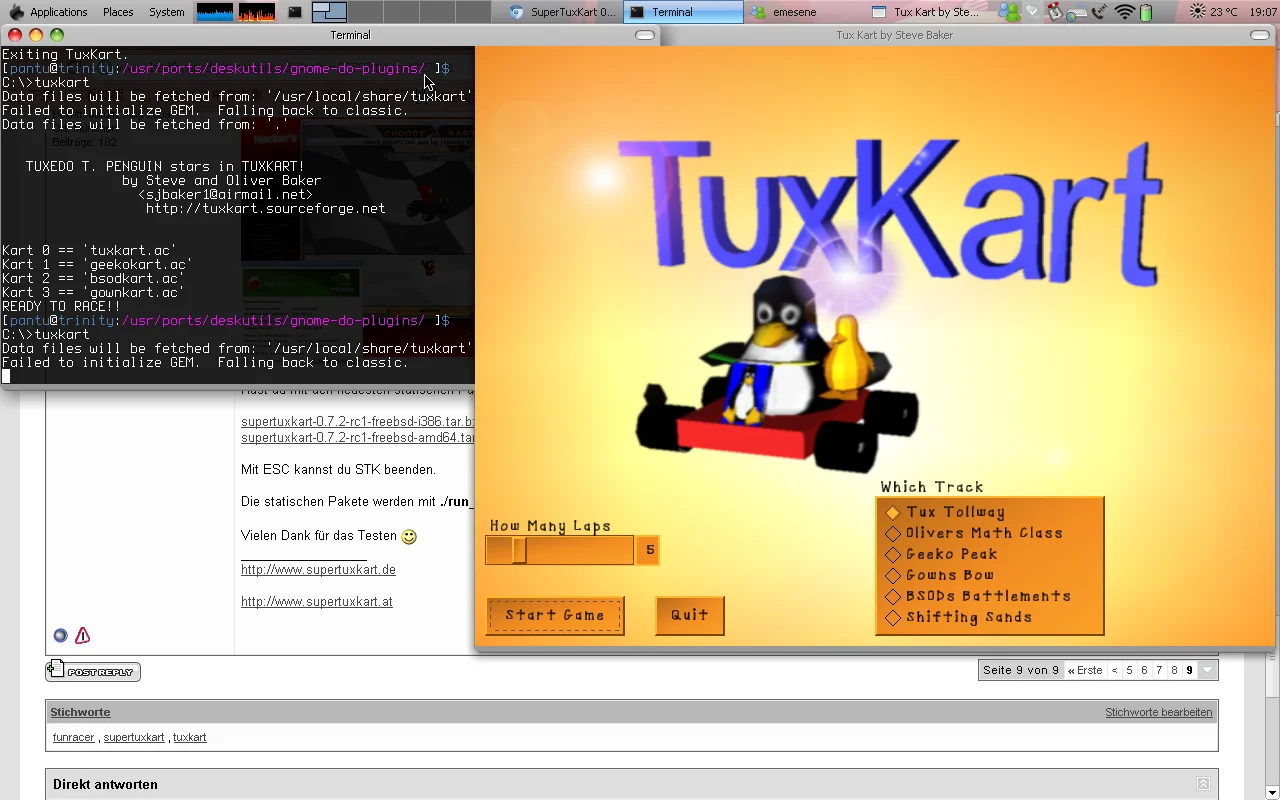This screenshot has width=1280, height=800.
Task: Launch terminal from the panel launcher icon
Action: pos(294,12)
